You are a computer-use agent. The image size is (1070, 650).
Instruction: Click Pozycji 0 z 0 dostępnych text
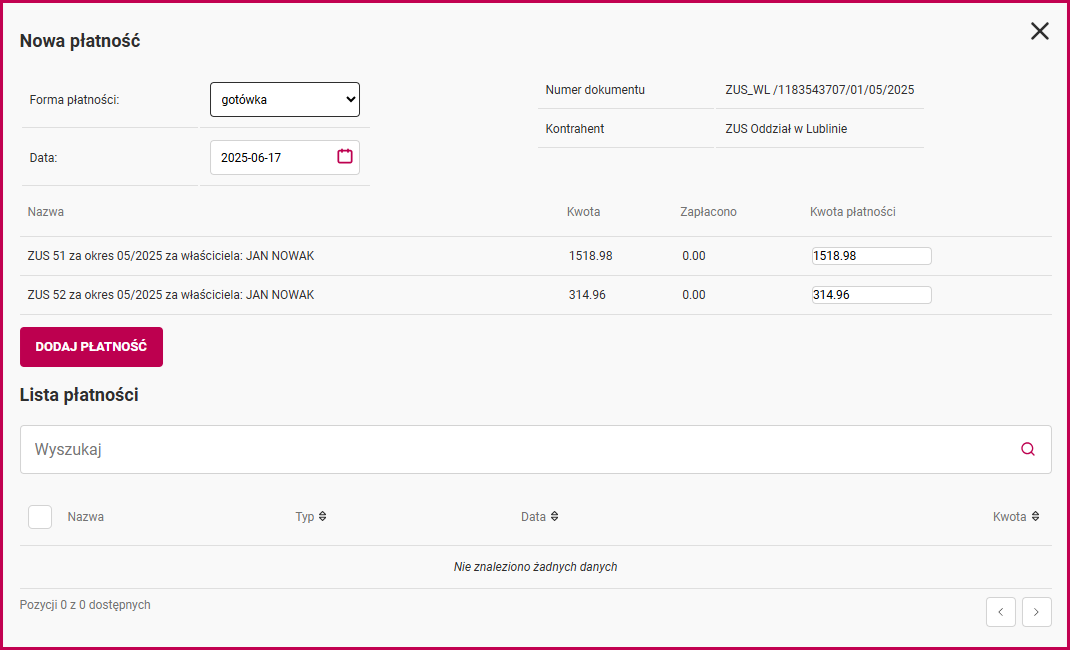click(x=85, y=604)
